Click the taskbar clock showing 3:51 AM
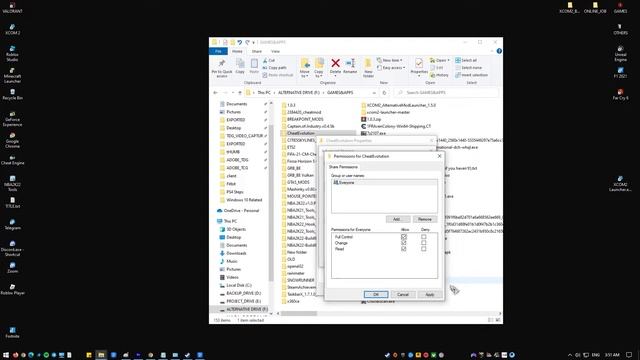 pos(612,355)
